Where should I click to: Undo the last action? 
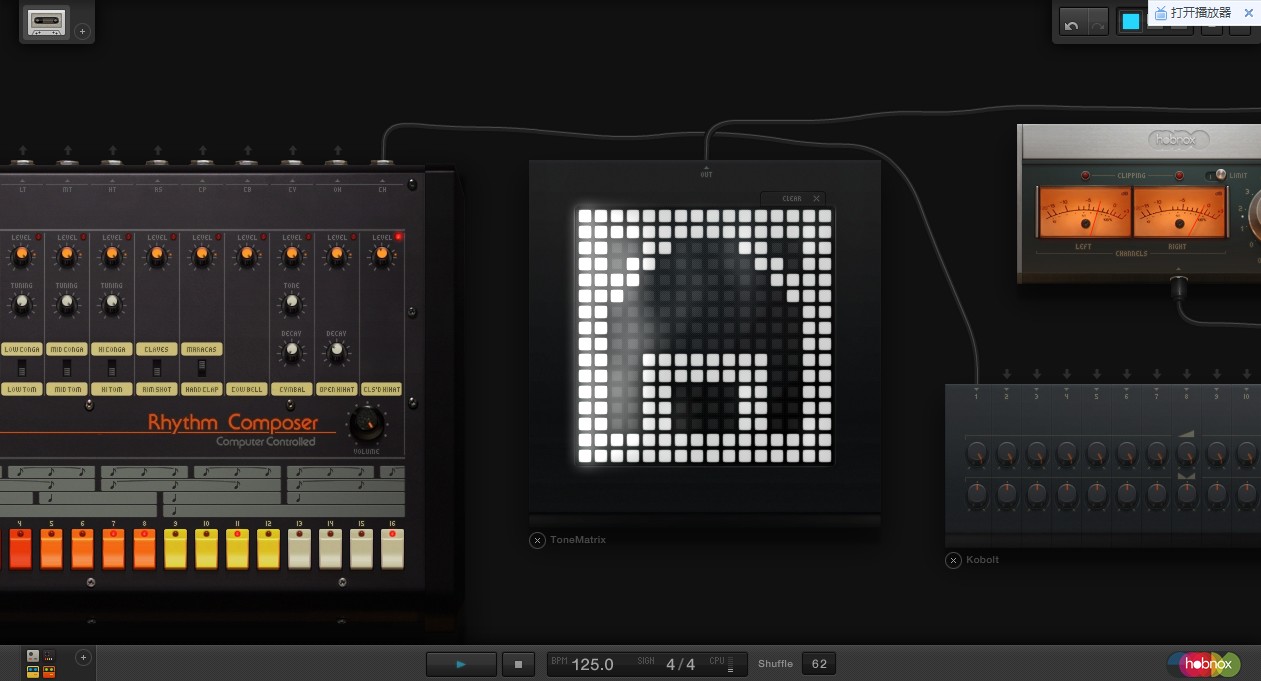tap(1072, 23)
